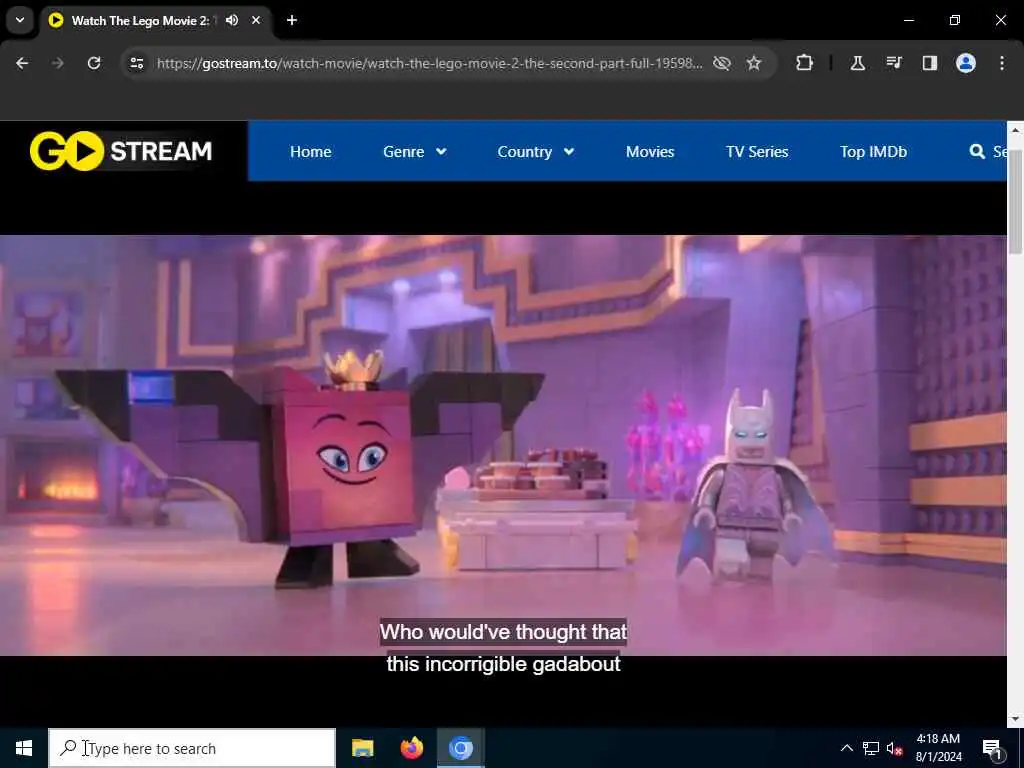Click the site search magnifier icon
This screenshot has width=1024, height=768.
click(x=977, y=152)
